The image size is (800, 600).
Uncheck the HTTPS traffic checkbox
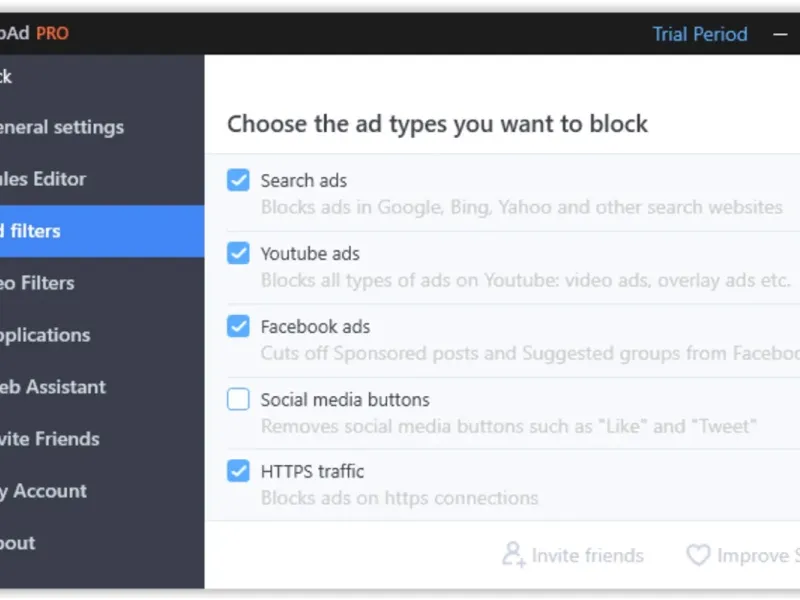click(x=238, y=471)
